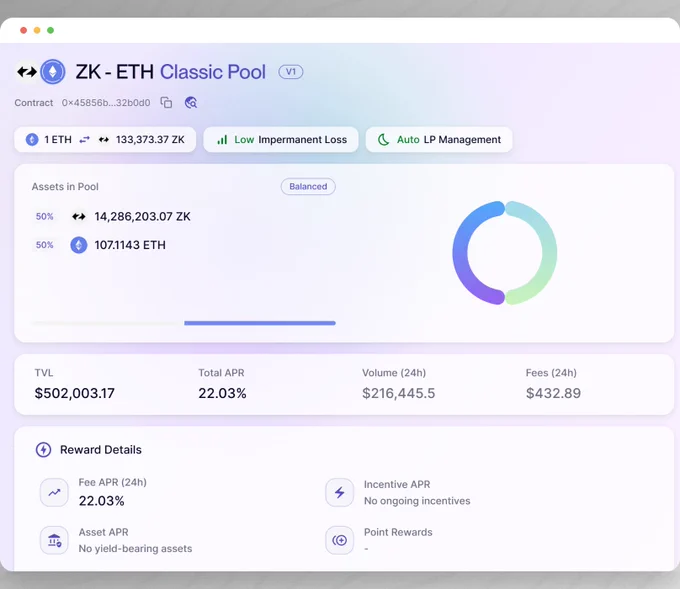Select Fees (24h) value $432.89
This screenshot has width=680, height=589.
tap(553, 393)
